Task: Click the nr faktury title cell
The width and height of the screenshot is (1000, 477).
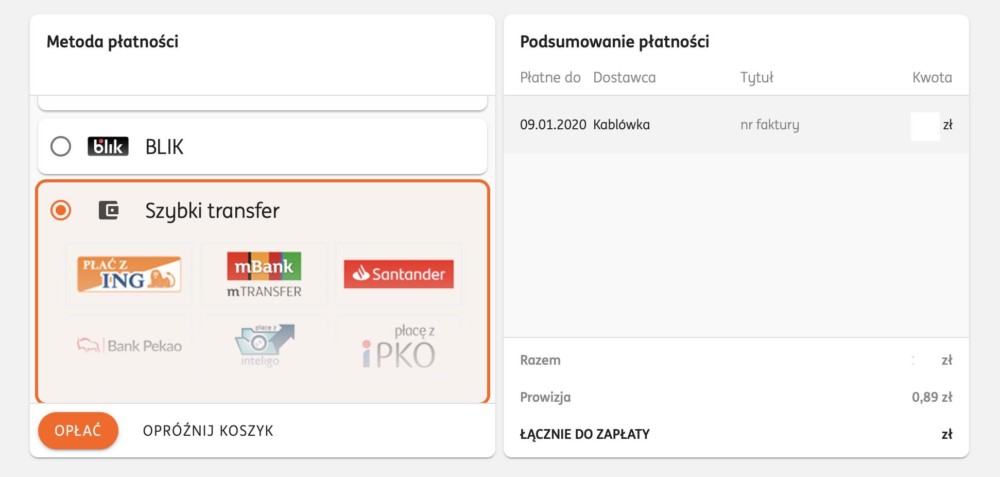Action: (770, 125)
